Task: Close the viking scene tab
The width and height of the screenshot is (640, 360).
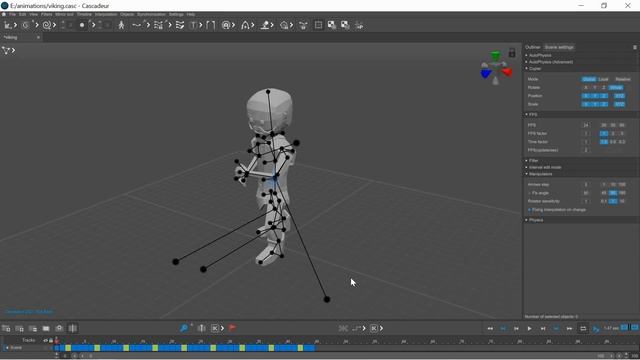Action: coord(38,37)
